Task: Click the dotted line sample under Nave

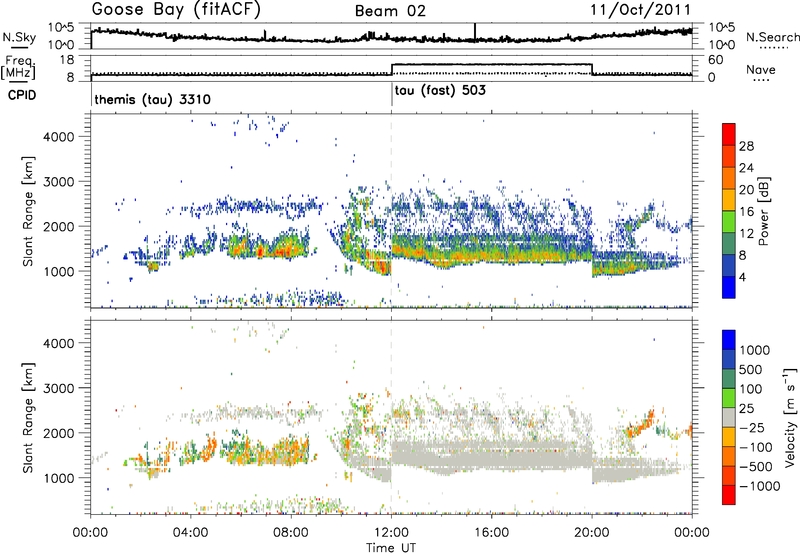Action: click(x=761, y=80)
